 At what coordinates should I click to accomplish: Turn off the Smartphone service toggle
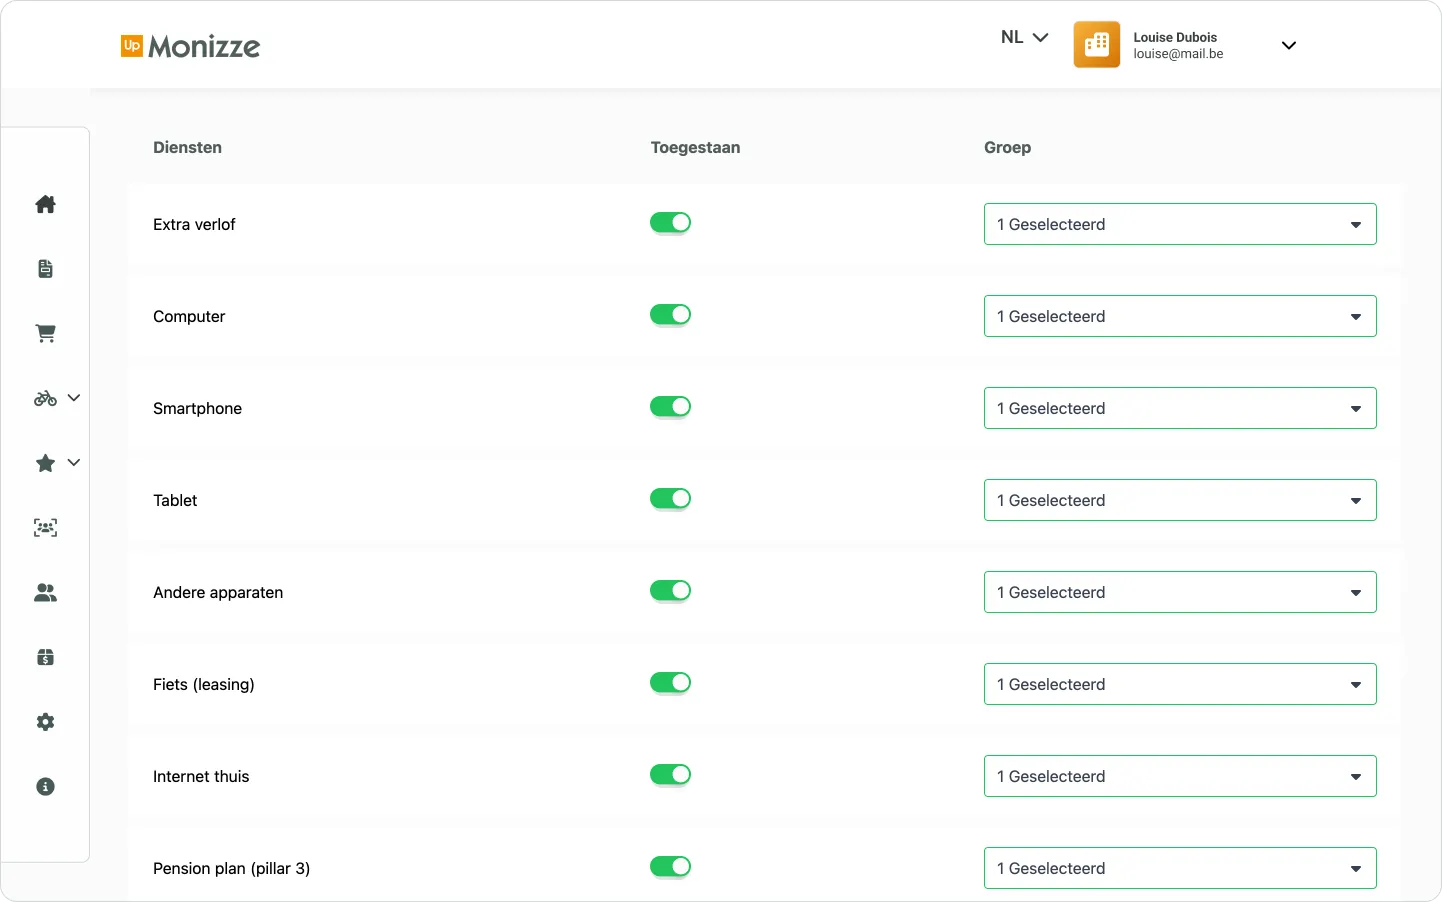[671, 406]
